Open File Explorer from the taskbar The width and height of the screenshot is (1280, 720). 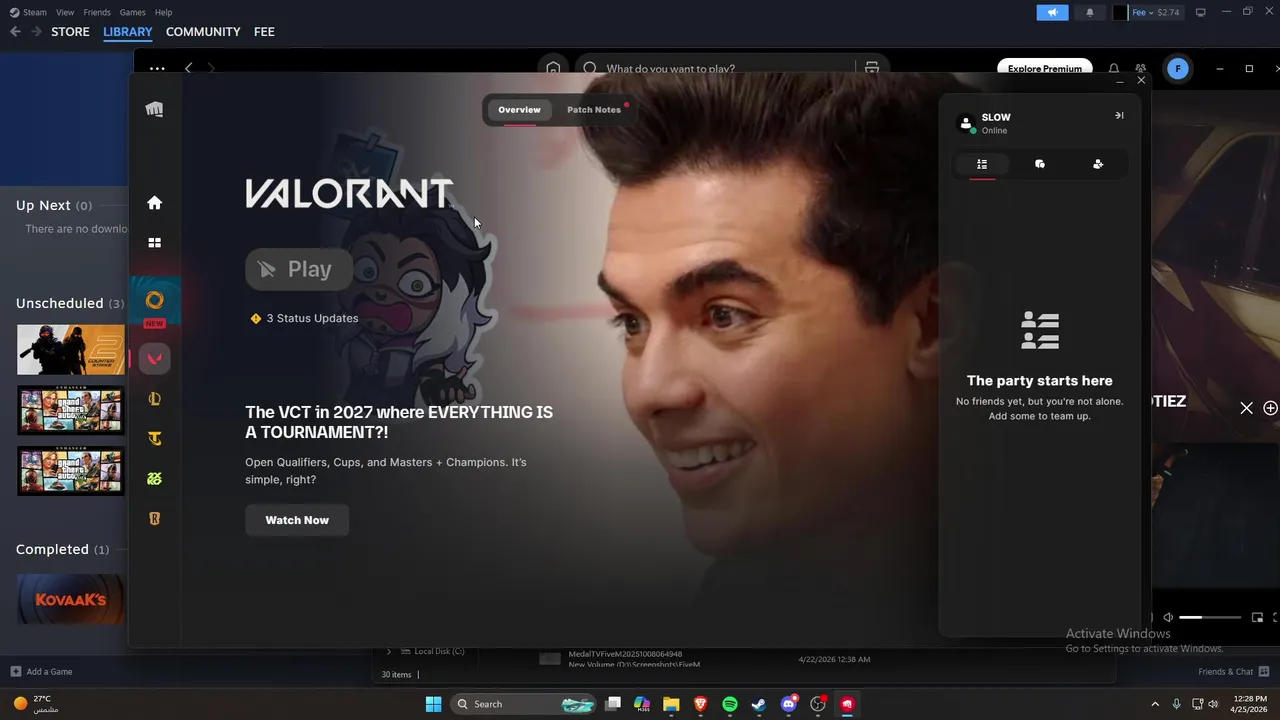pyautogui.click(x=671, y=704)
